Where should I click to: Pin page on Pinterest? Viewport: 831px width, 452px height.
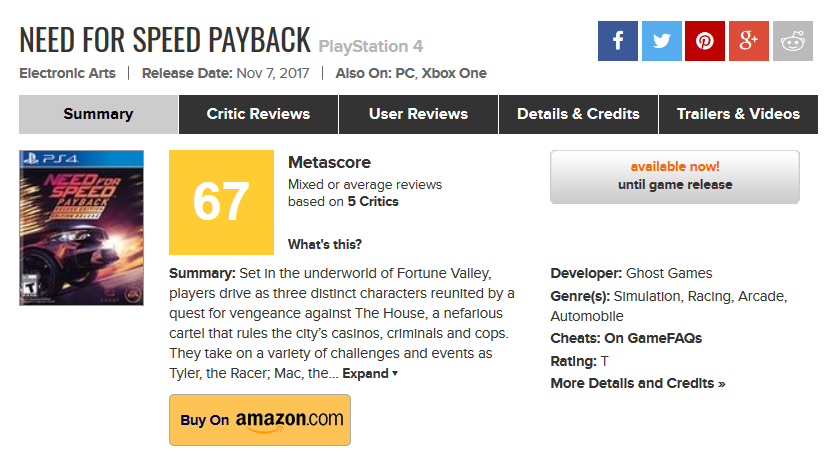pos(705,41)
